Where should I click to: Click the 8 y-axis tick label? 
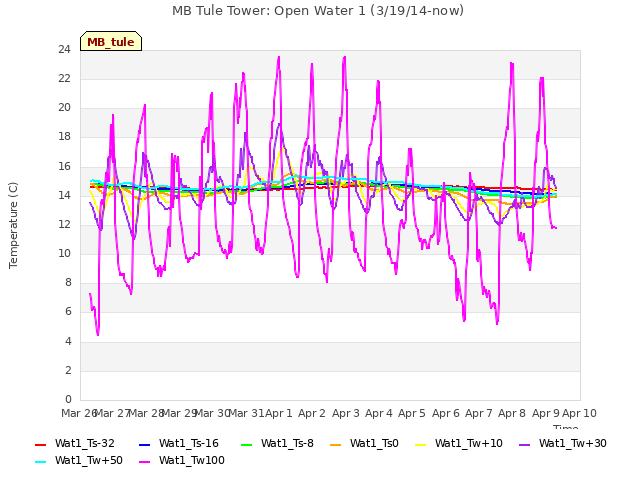point(68,283)
